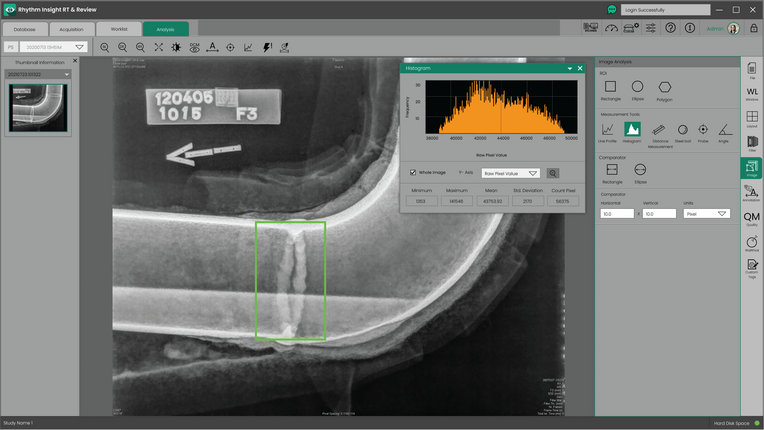Open the File sidebar panel
Screen dimensions: 764x430
(752, 71)
